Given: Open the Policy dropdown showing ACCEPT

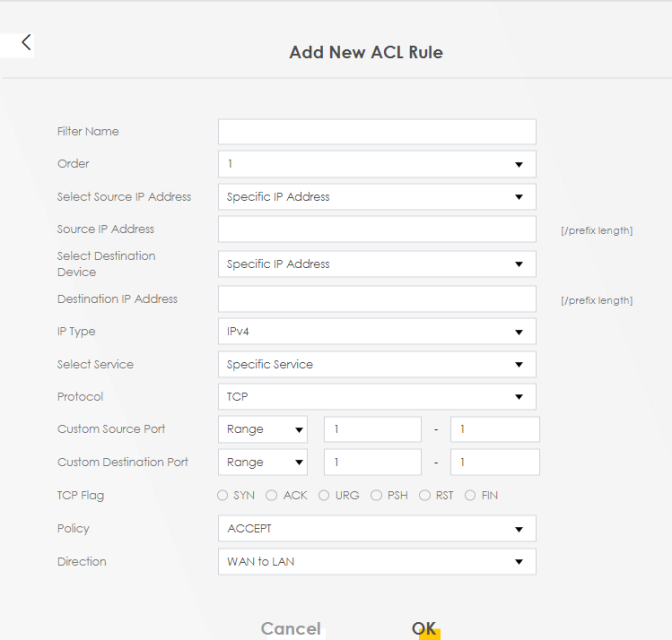Looking at the screenshot, I should [377, 528].
